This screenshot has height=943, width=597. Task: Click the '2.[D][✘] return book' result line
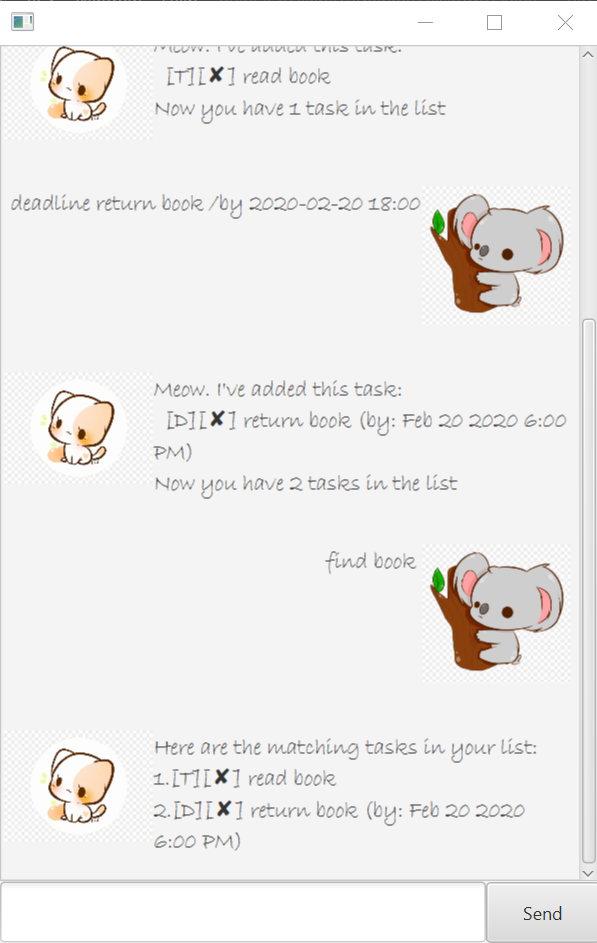338,825
